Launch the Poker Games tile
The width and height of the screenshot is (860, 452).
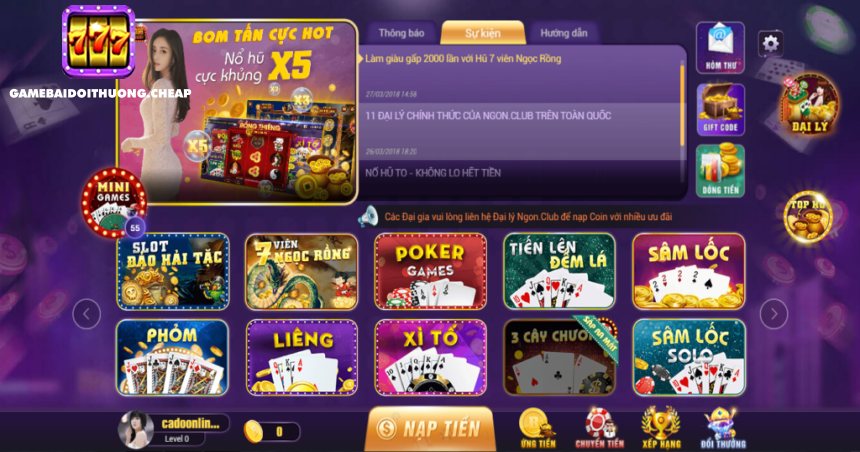click(x=431, y=271)
